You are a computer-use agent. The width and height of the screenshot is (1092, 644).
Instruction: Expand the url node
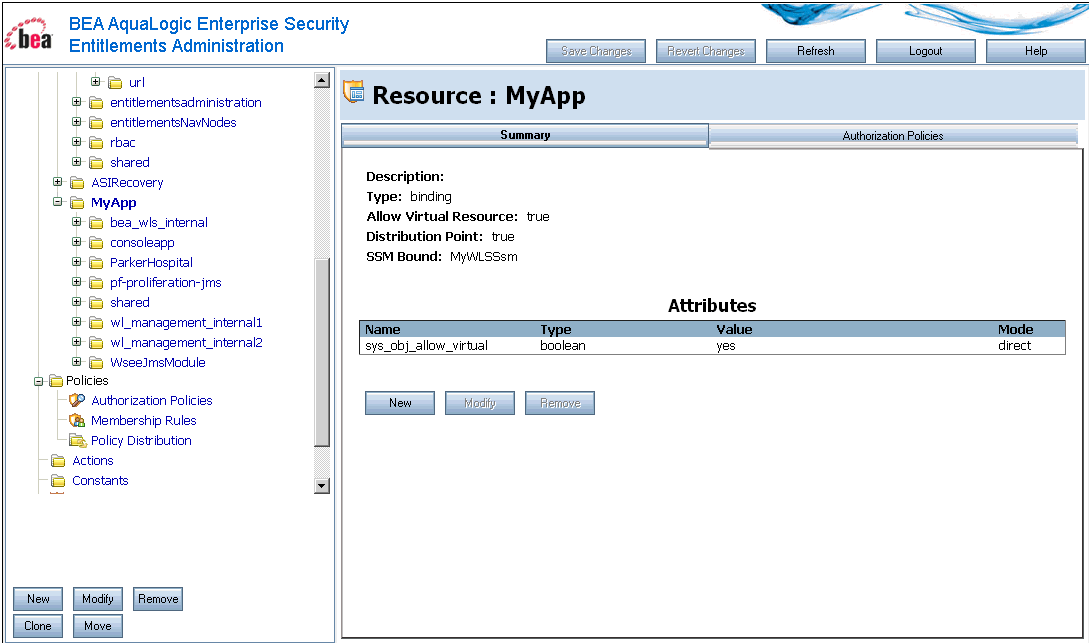pyautogui.click(x=95, y=81)
